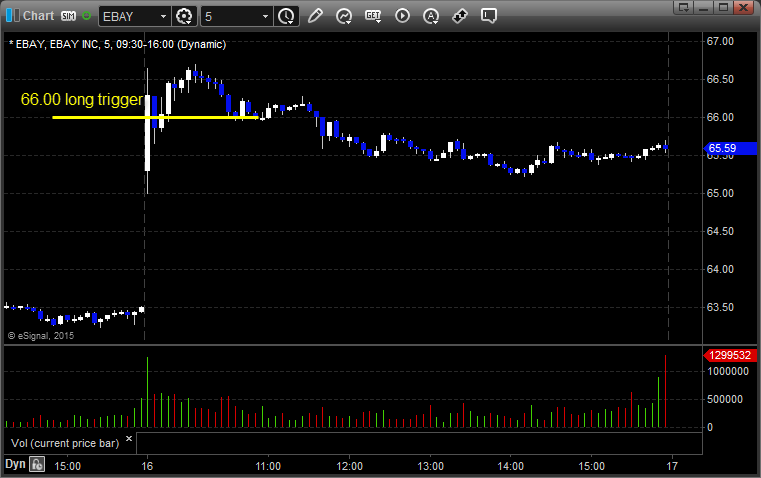The image size is (761, 478).
Task: Click the blue symbol-link bars icon
Action: coord(13,16)
